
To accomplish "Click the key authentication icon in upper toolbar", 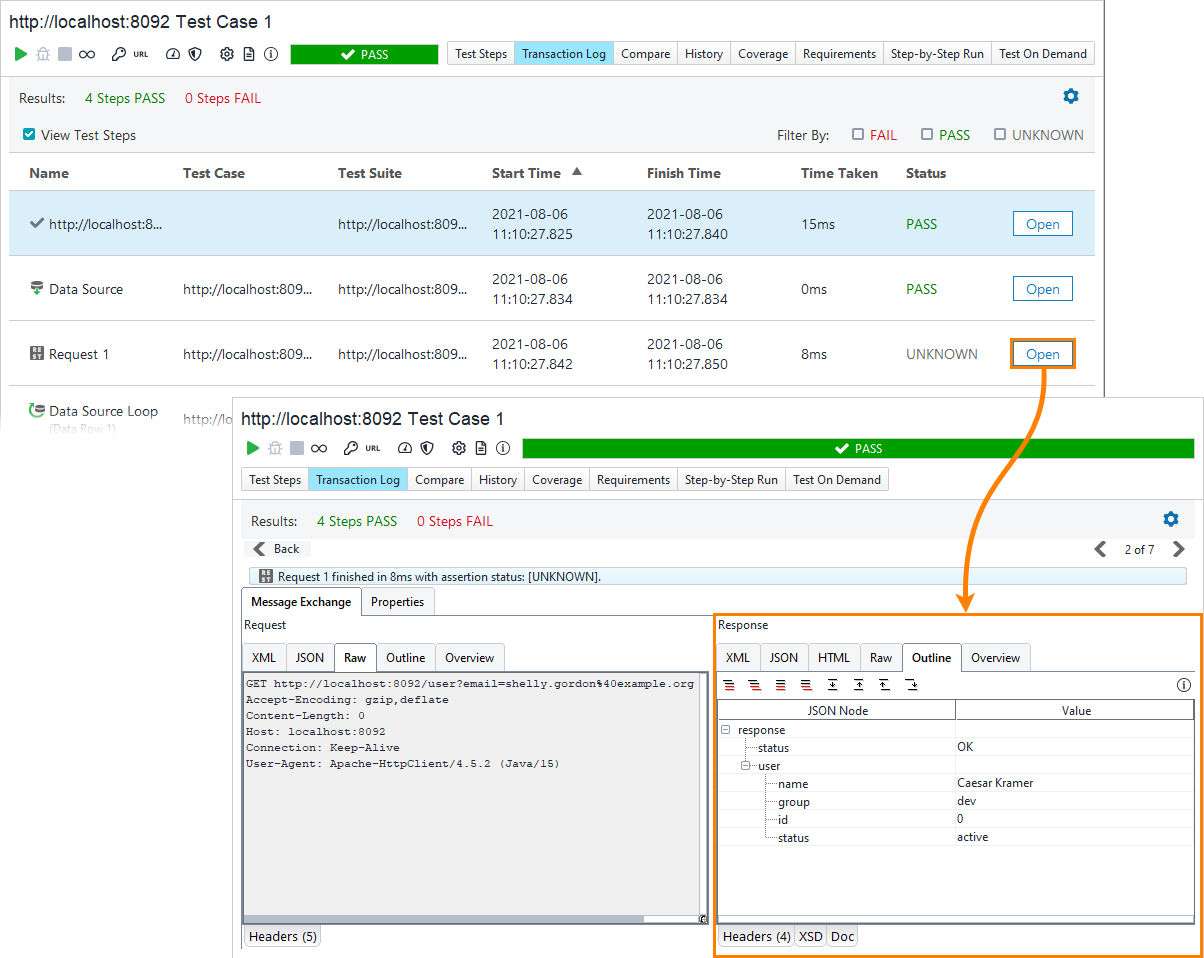I will click(118, 54).
